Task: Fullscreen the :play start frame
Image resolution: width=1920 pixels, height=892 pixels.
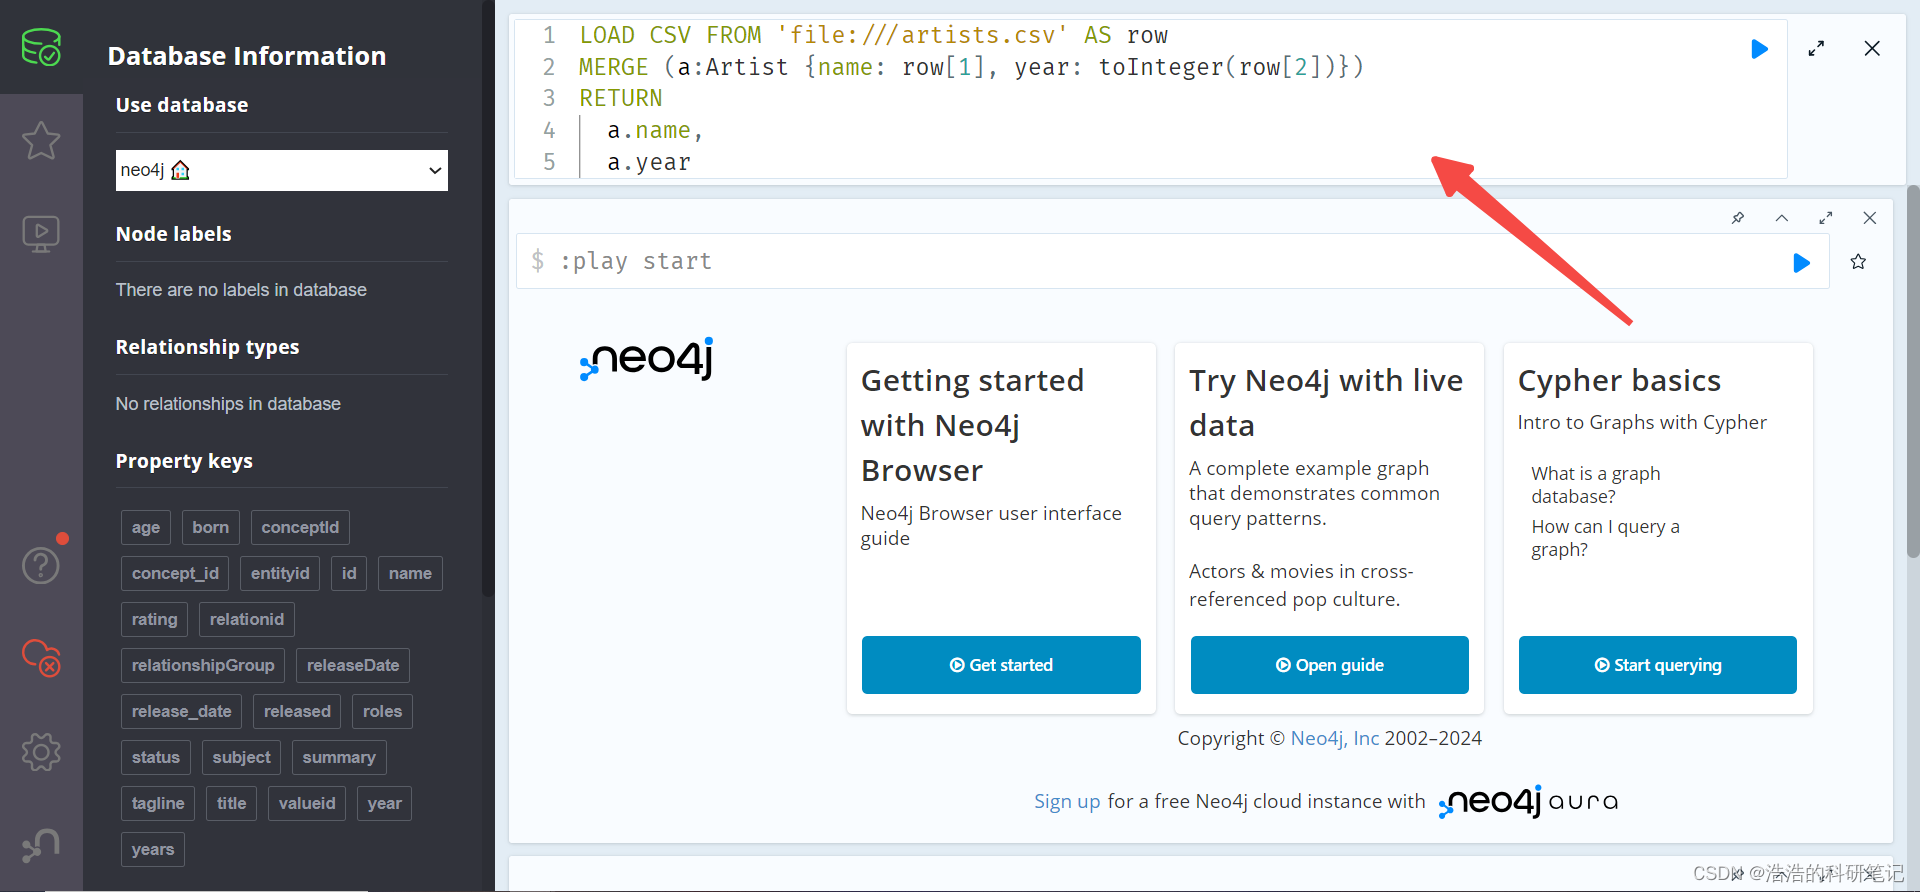Action: point(1826,218)
